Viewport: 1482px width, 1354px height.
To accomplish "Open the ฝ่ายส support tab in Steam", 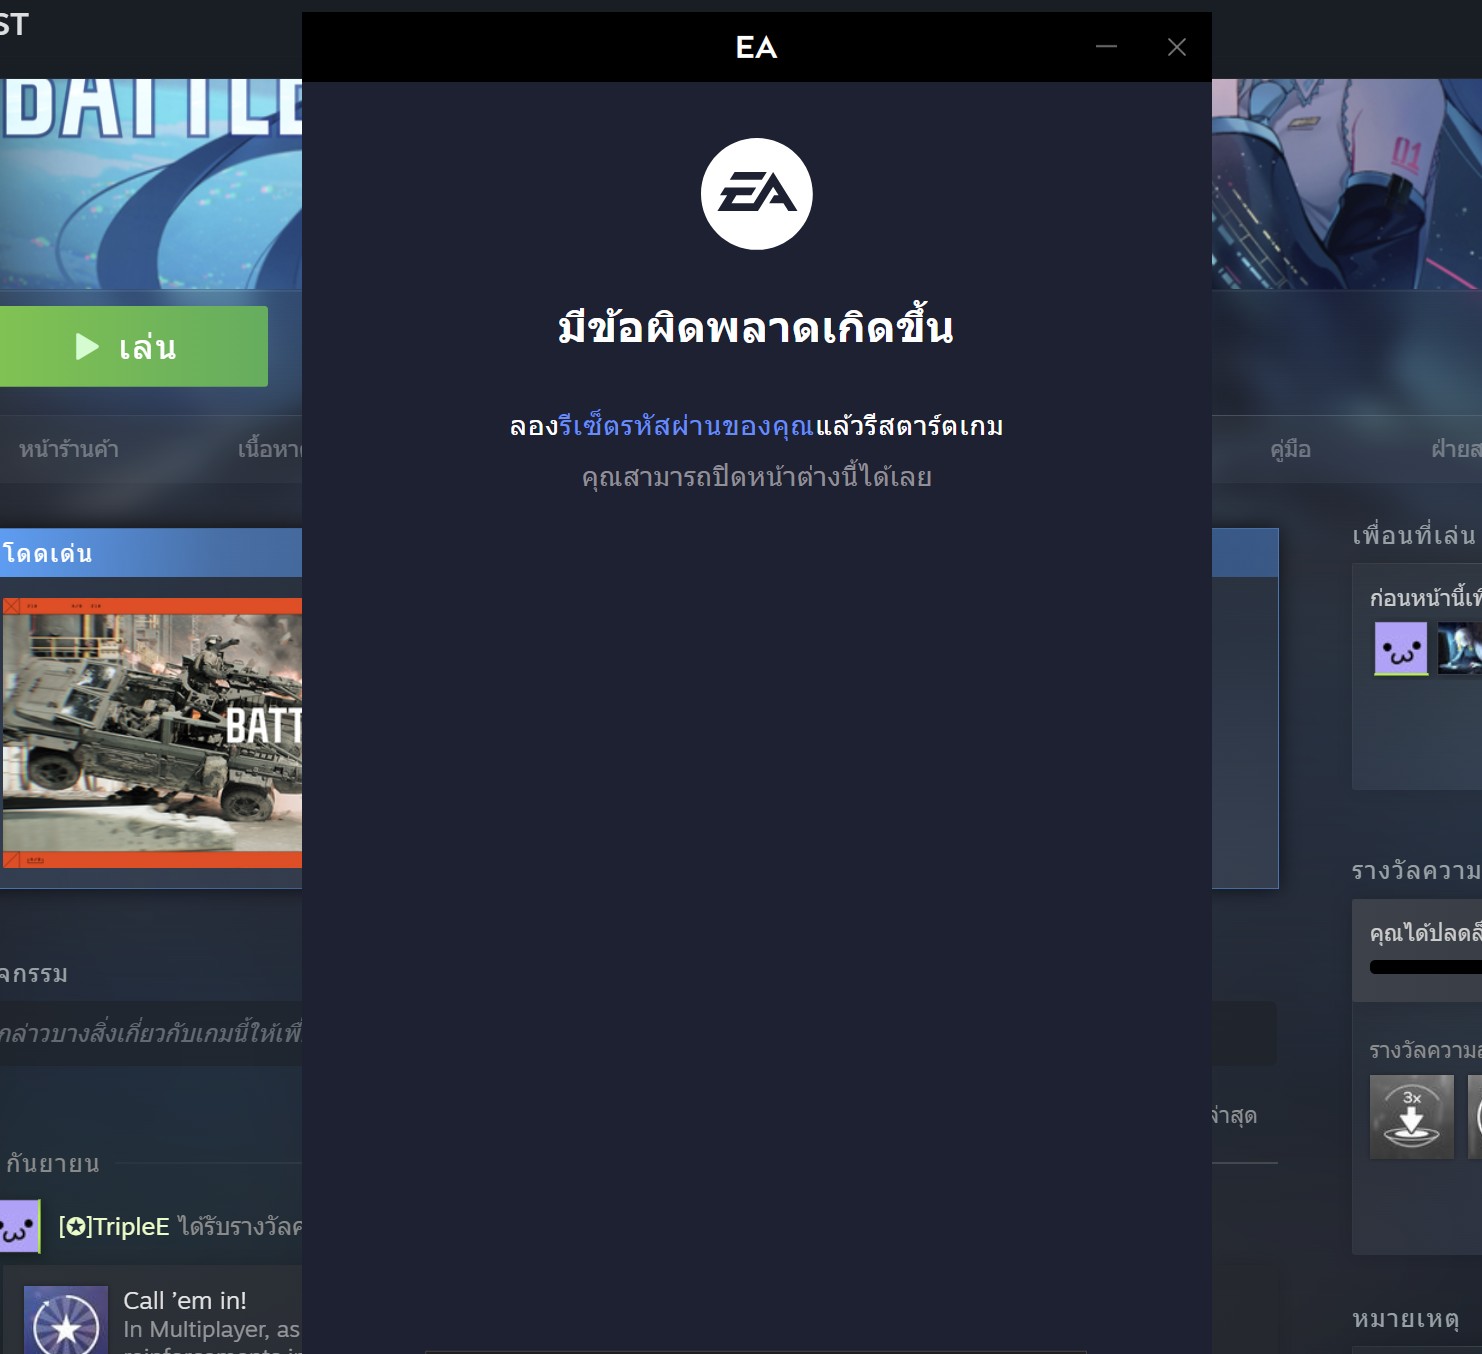I will 1456,450.
